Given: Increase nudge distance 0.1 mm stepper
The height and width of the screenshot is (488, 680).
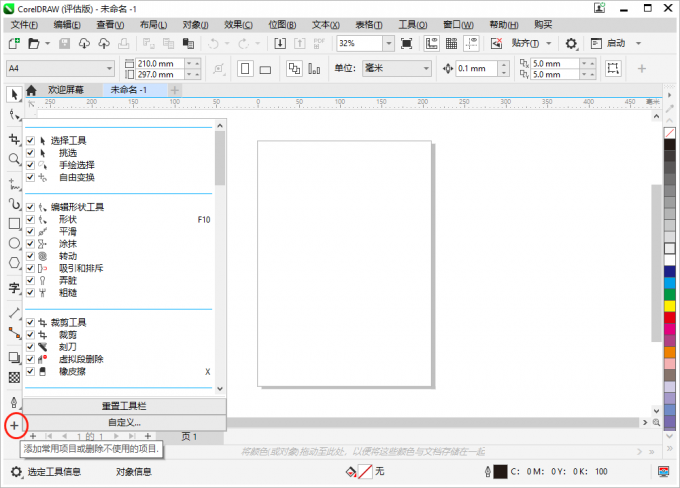Looking at the screenshot, I should point(503,64).
